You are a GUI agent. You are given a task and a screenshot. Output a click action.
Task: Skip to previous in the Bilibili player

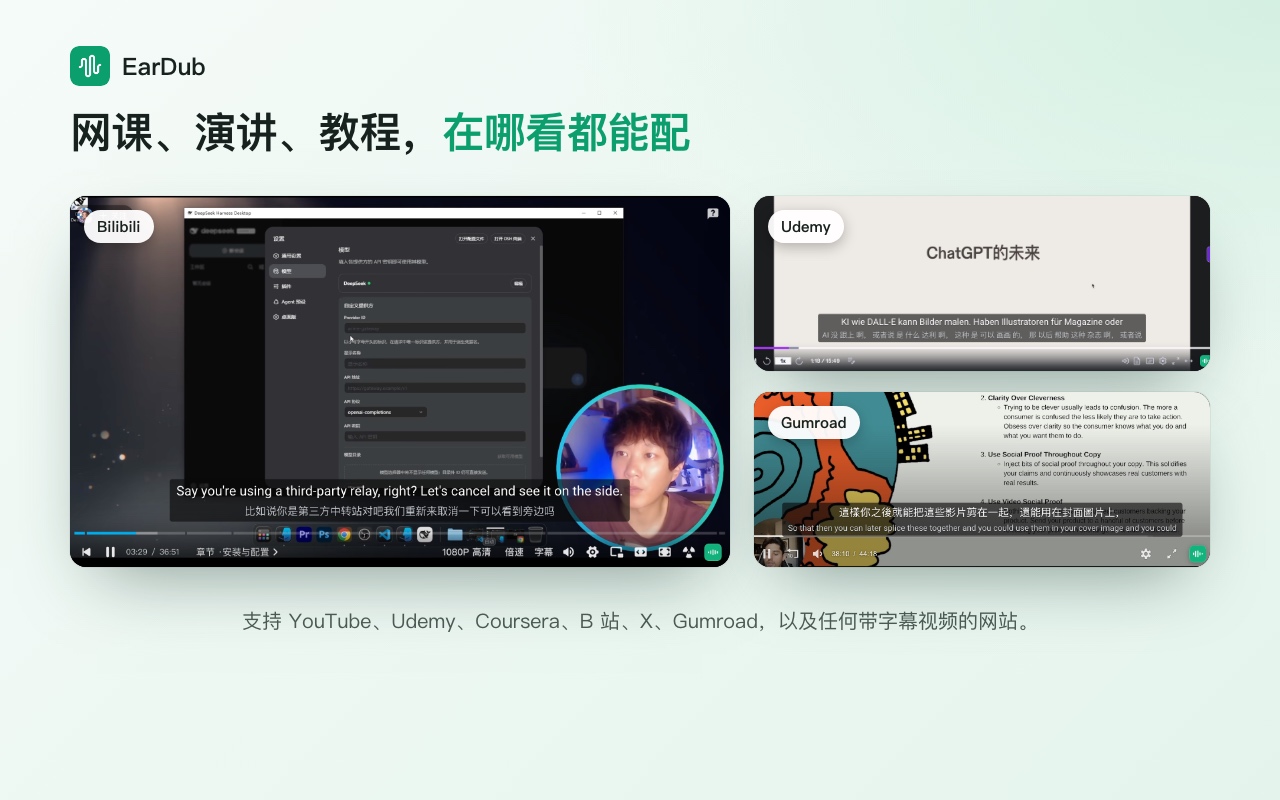(87, 552)
